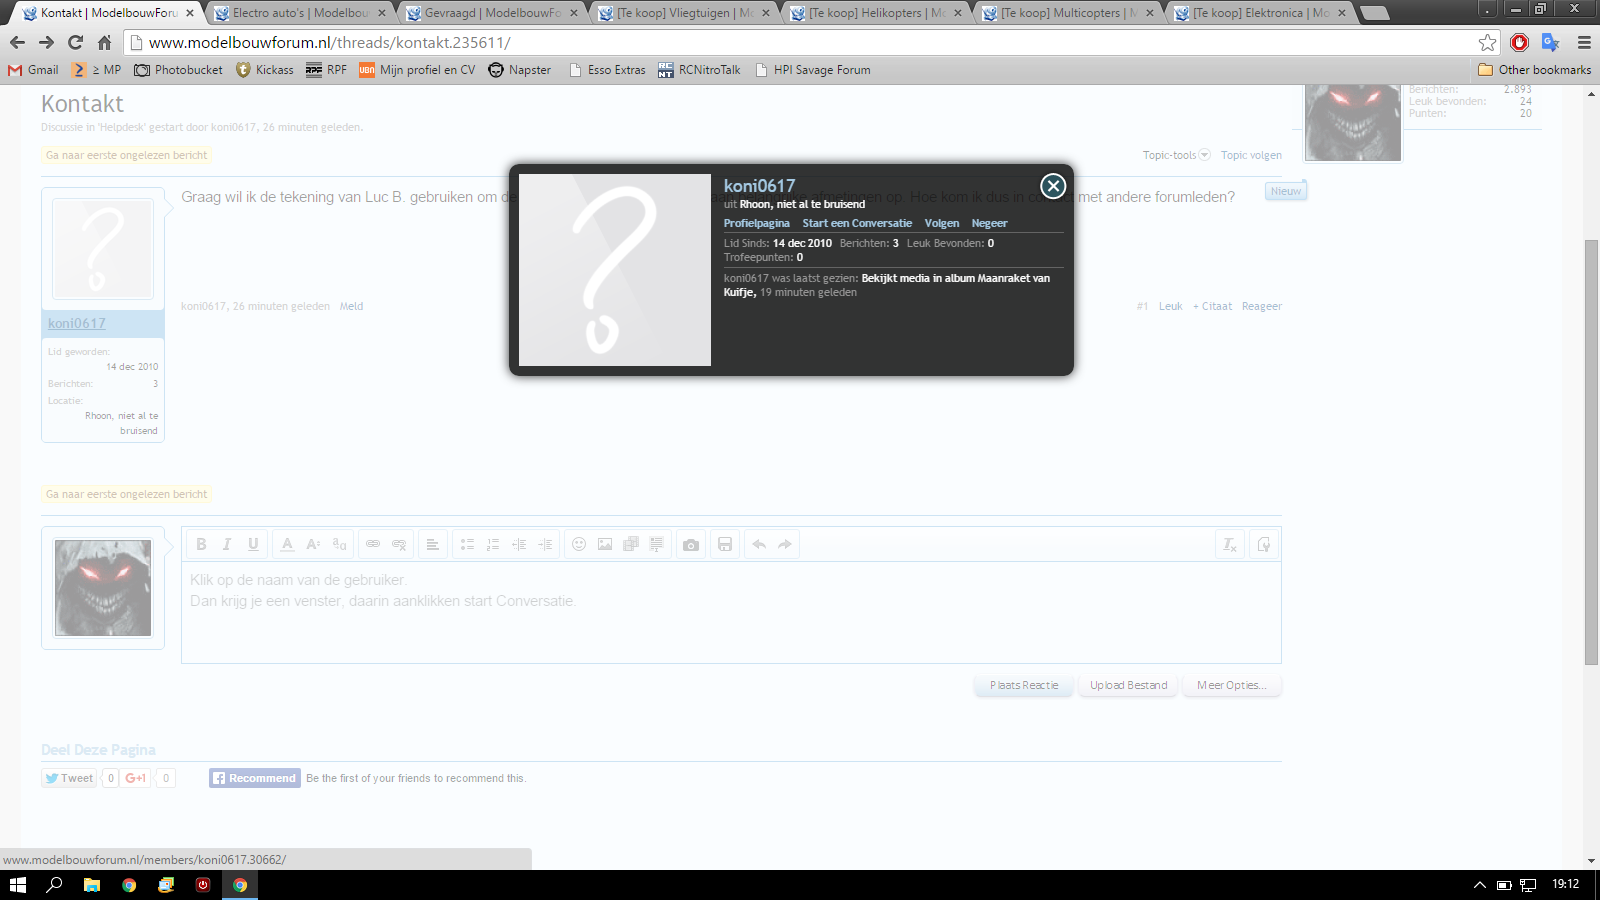Image resolution: width=1600 pixels, height=900 pixels.
Task: Open the Chrome menu (hamburger) button
Action: click(1584, 42)
